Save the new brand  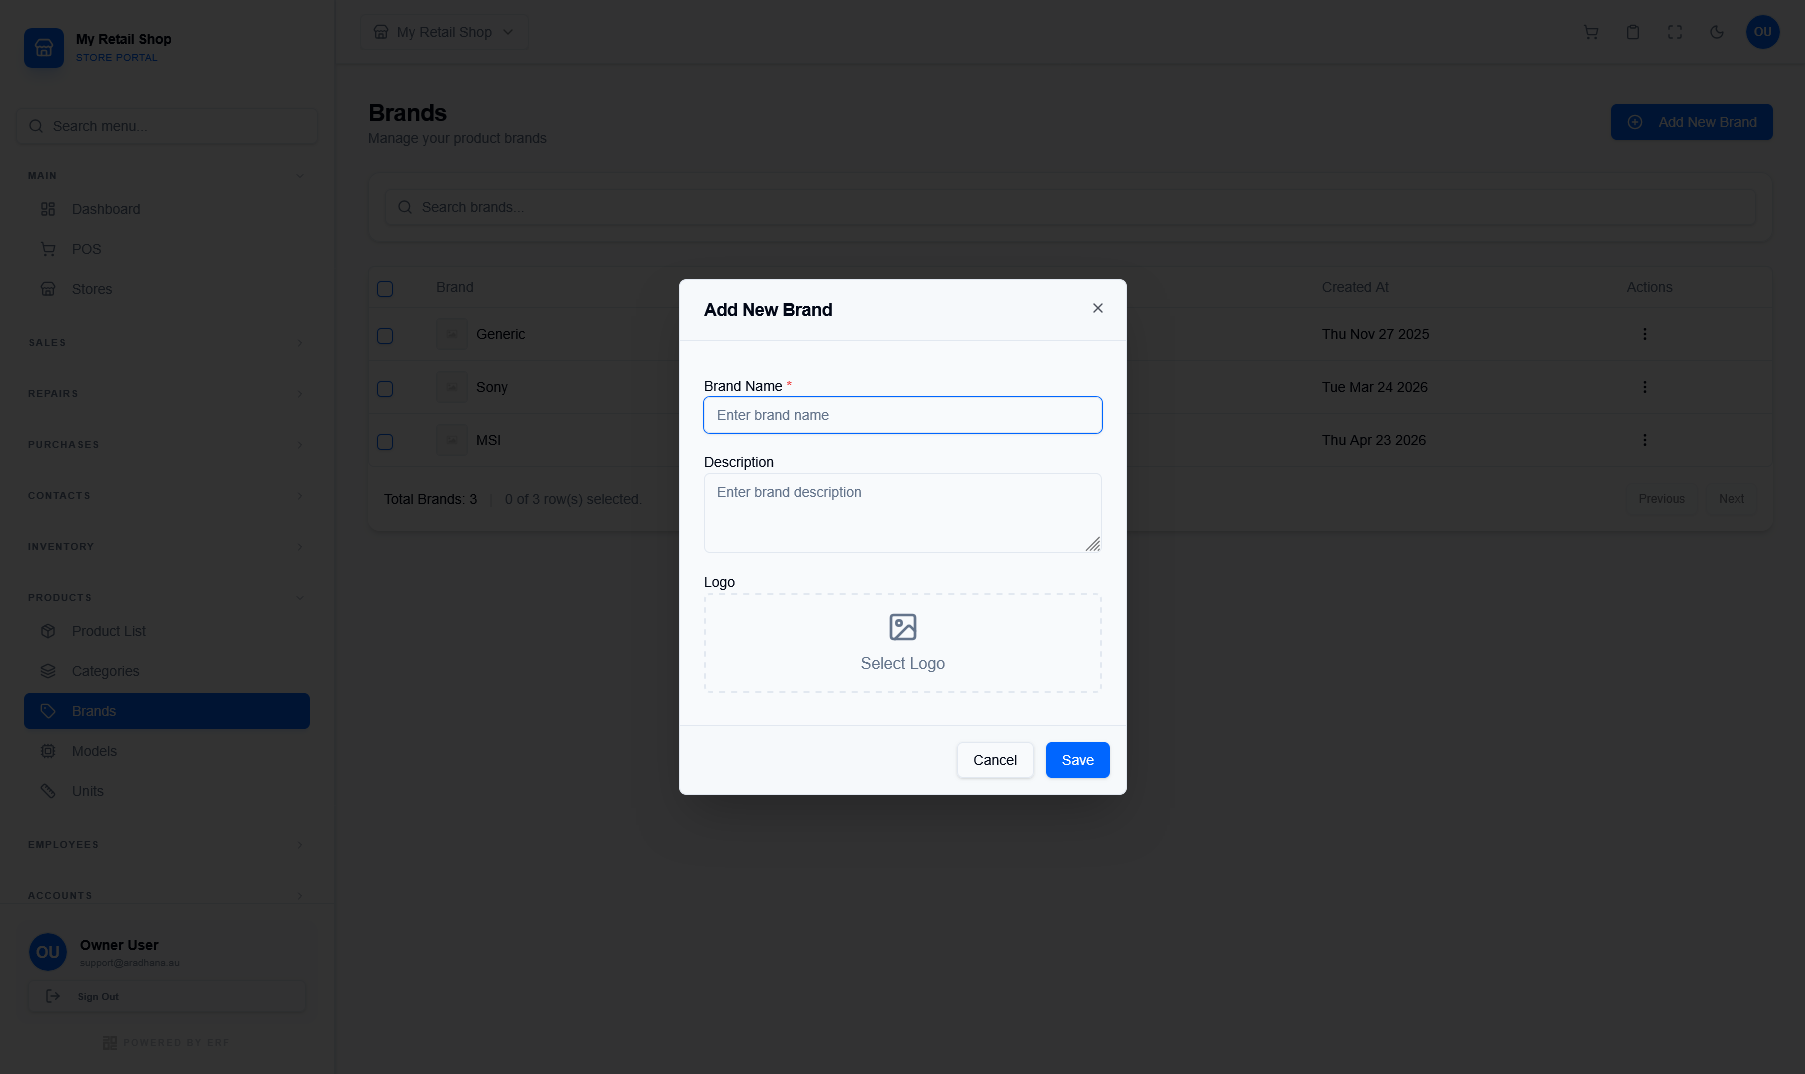coord(1078,760)
